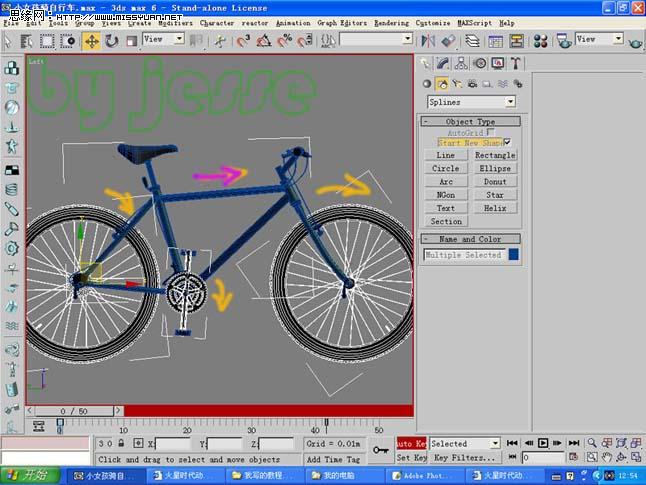Switch to Modify panel tab
646x485 pixels.
coord(443,63)
